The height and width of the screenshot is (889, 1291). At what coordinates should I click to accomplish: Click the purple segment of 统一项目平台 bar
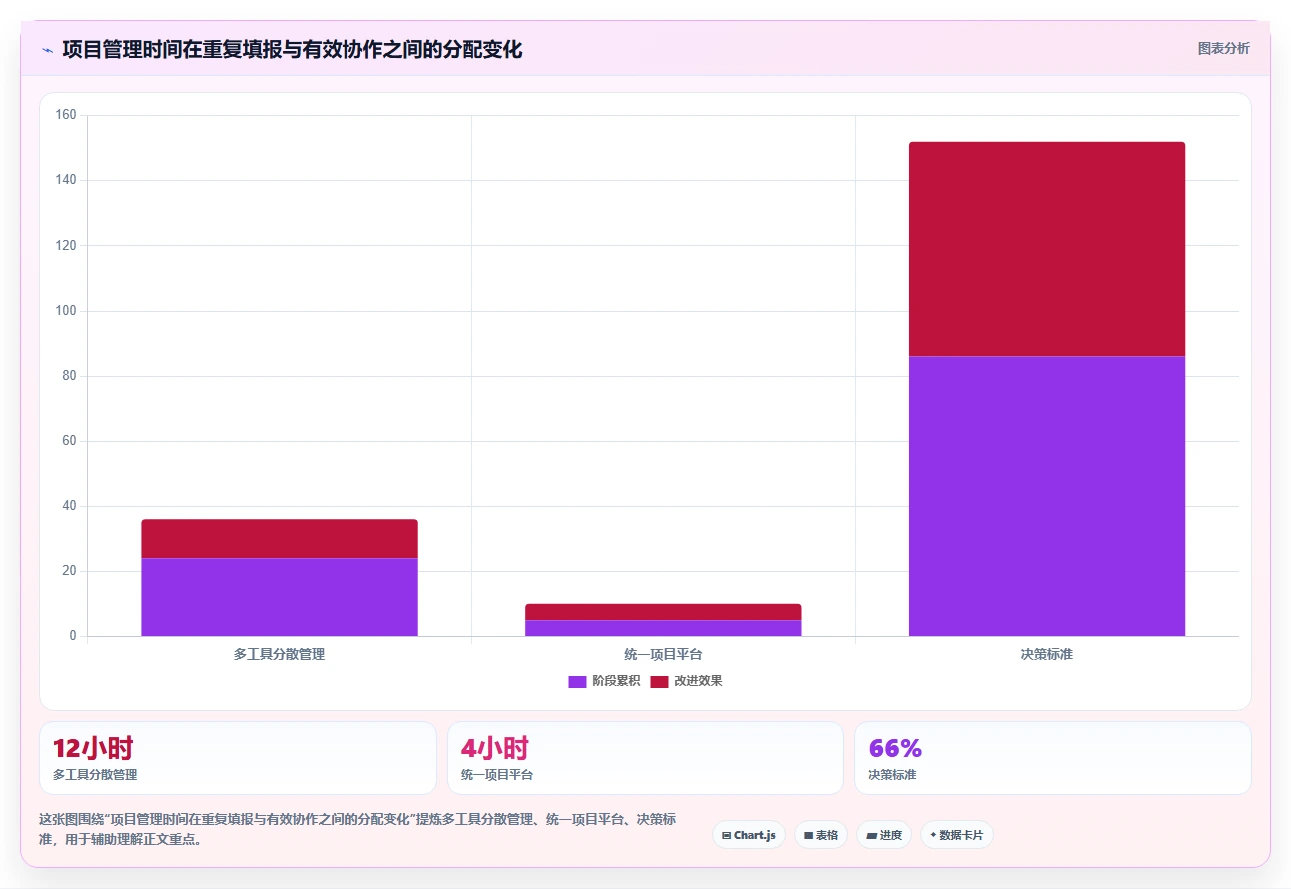(663, 628)
